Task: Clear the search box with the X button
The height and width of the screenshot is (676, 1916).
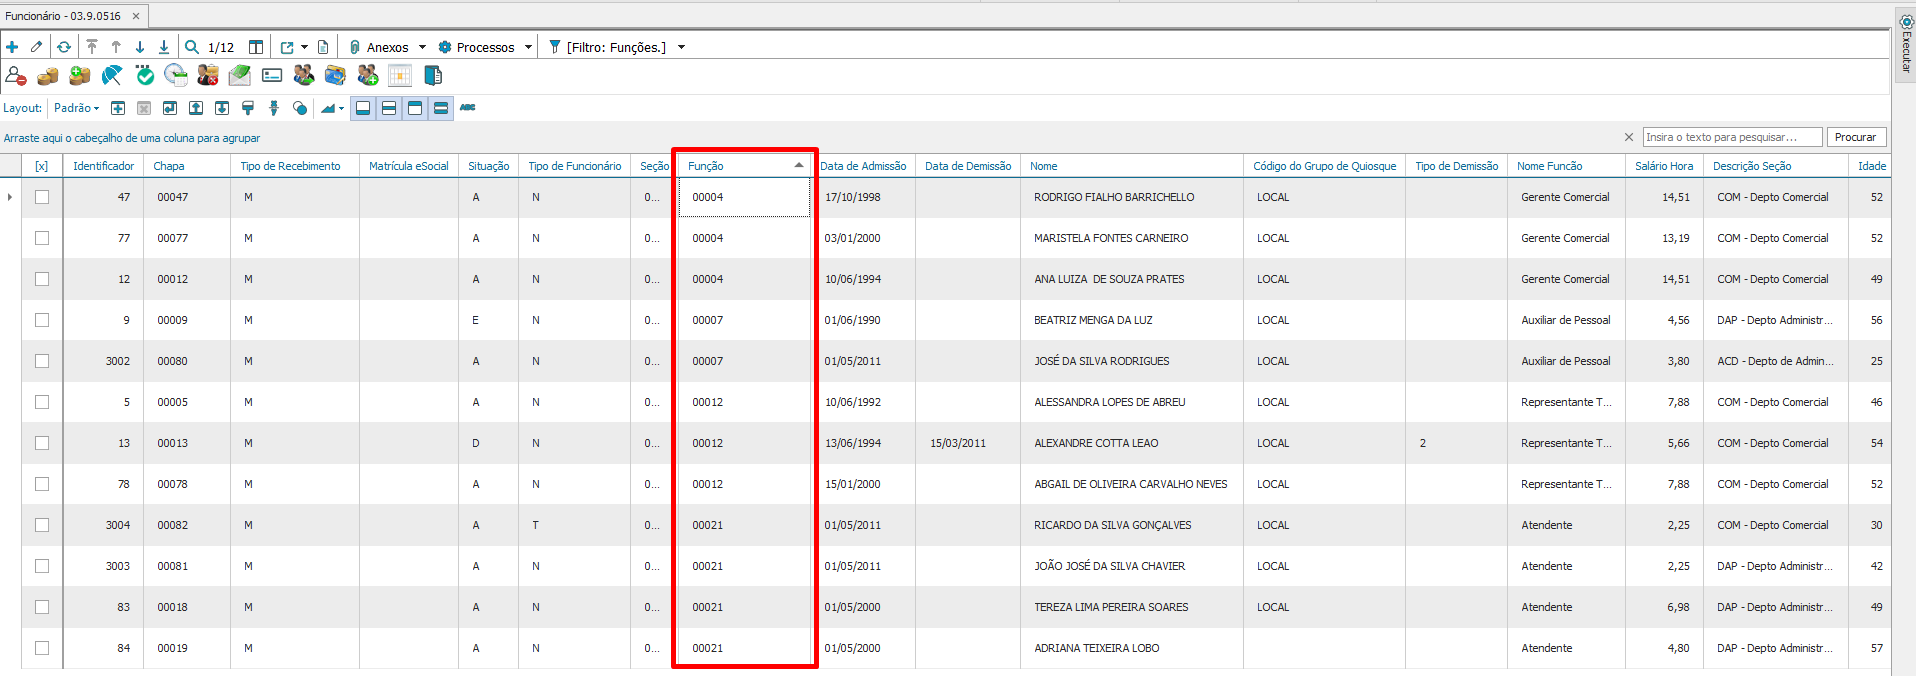Action: 1629,137
